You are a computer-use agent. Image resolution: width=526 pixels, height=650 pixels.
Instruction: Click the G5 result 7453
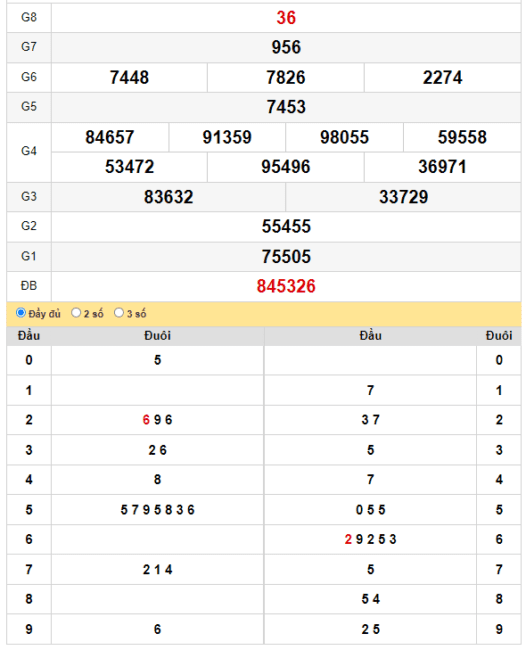[x=286, y=107]
